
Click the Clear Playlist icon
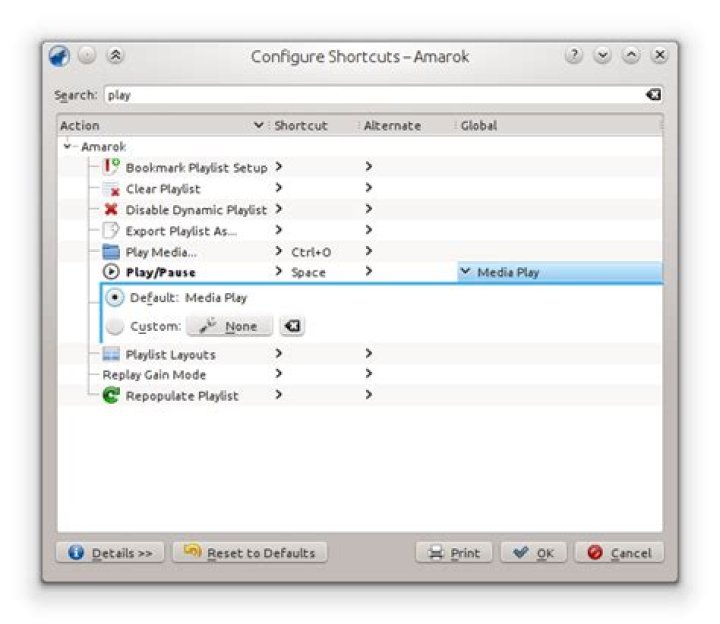click(x=111, y=189)
